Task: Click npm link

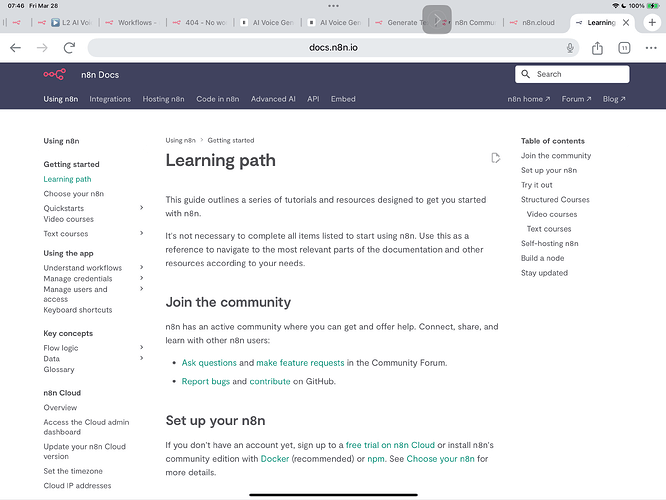Action: click(x=376, y=459)
